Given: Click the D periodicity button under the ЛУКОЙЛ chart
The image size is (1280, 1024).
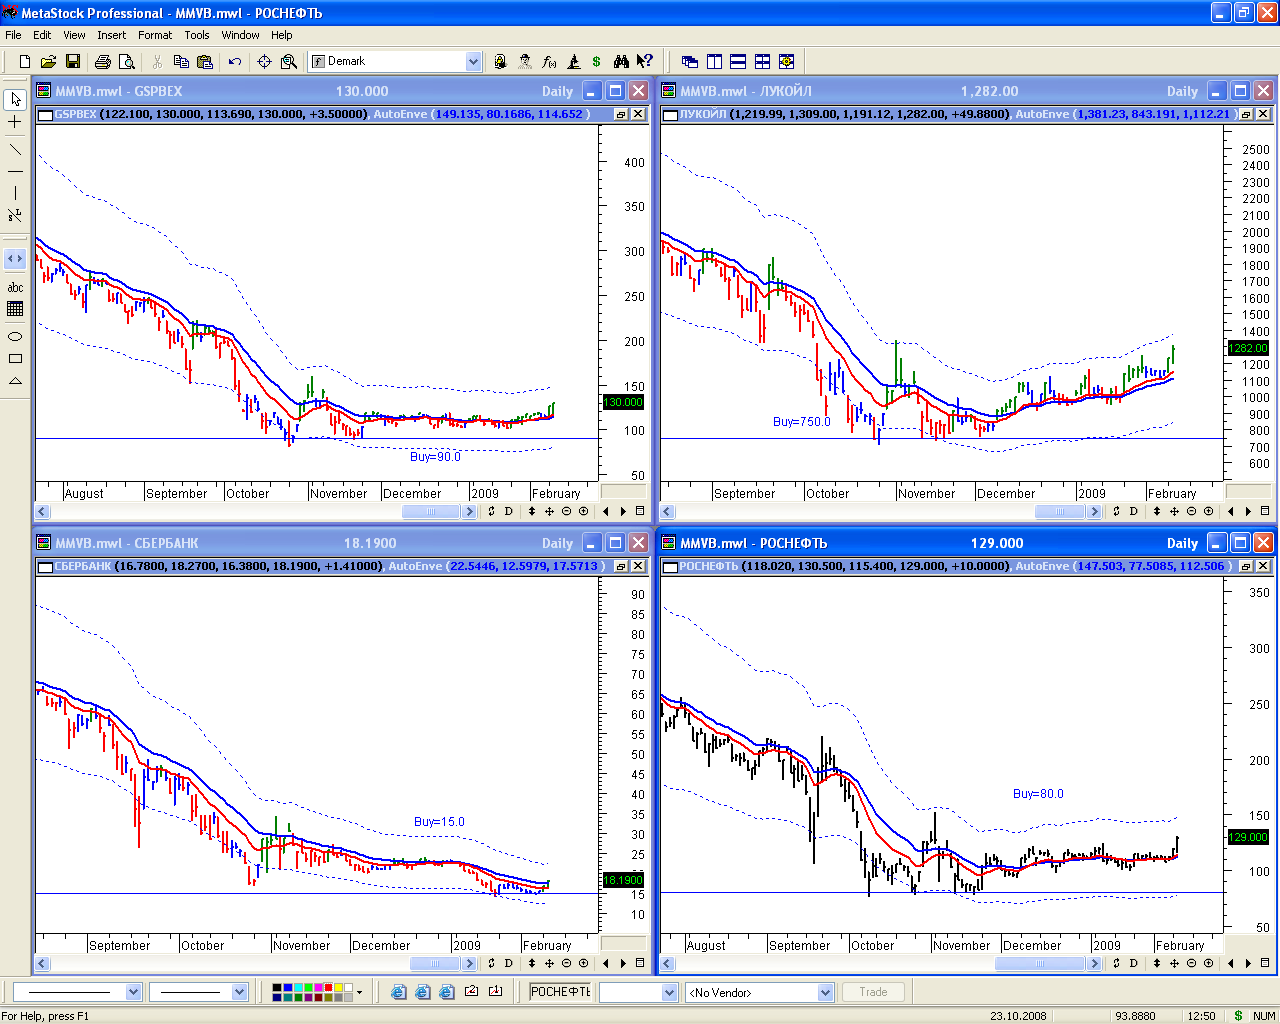Looking at the screenshot, I should [x=1133, y=511].
